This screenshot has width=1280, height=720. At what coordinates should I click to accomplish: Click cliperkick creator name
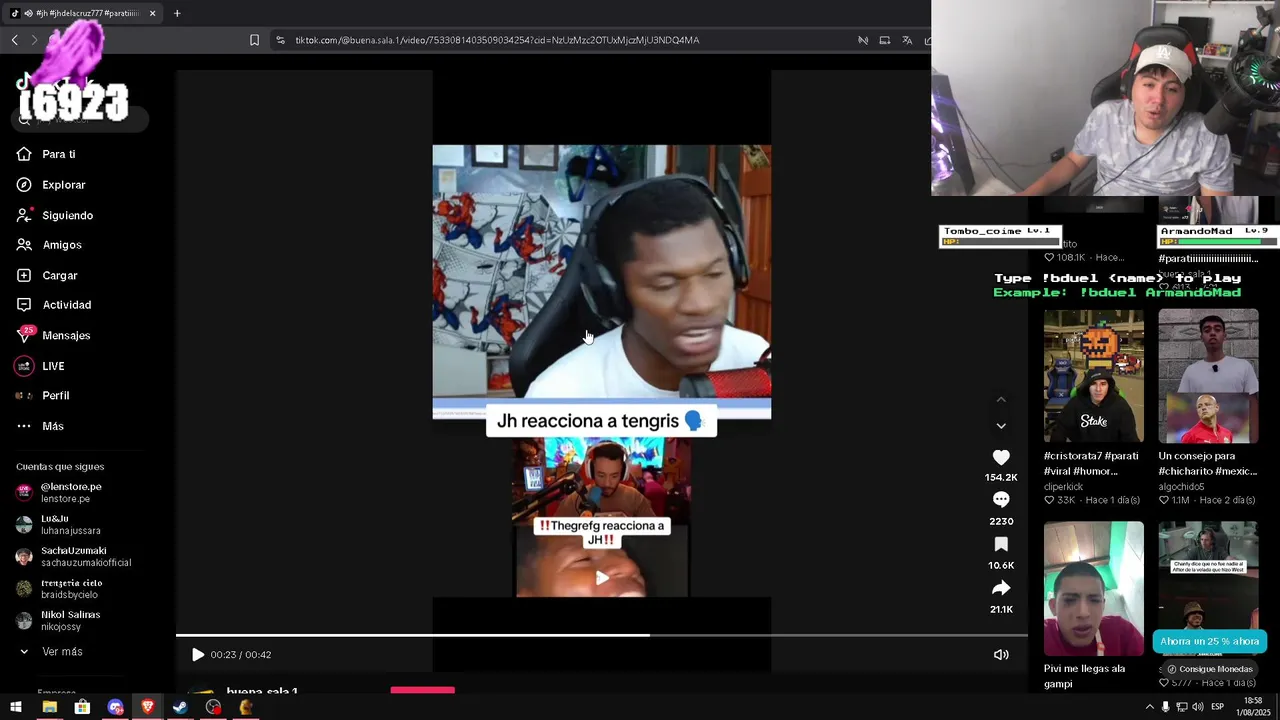click(1063, 487)
